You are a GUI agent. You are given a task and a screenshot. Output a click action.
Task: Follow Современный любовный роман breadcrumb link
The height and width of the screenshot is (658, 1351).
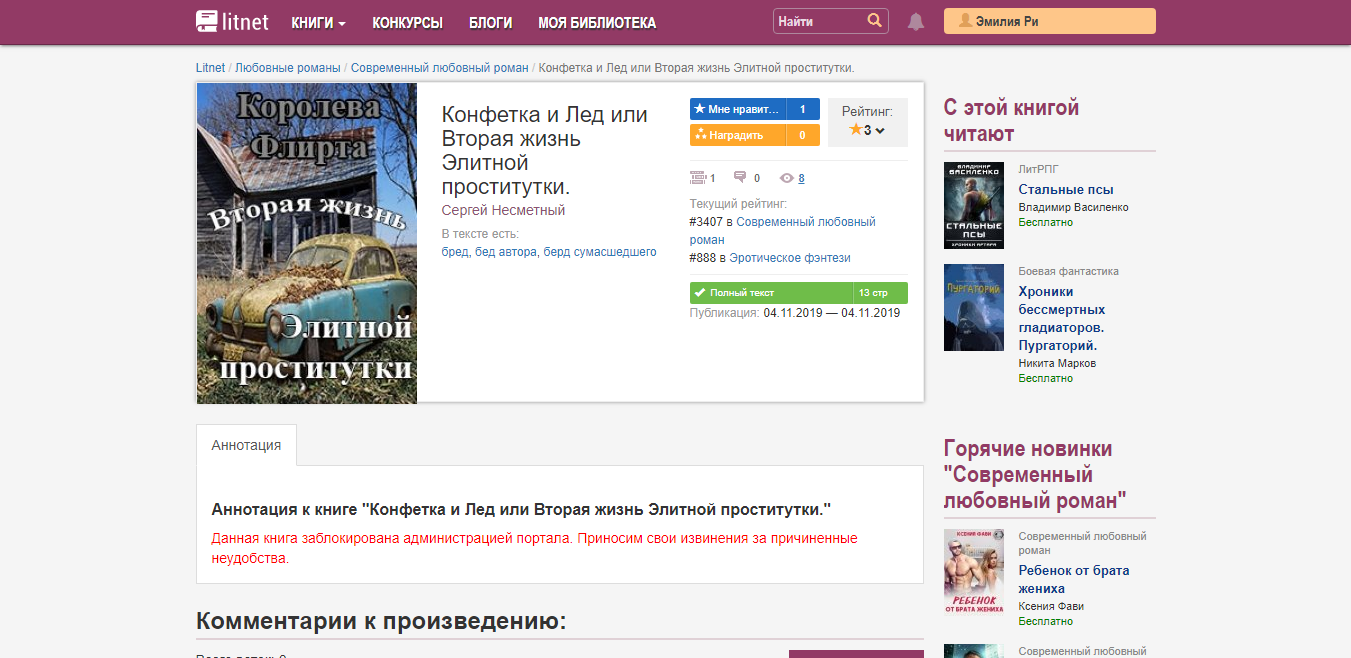439,68
